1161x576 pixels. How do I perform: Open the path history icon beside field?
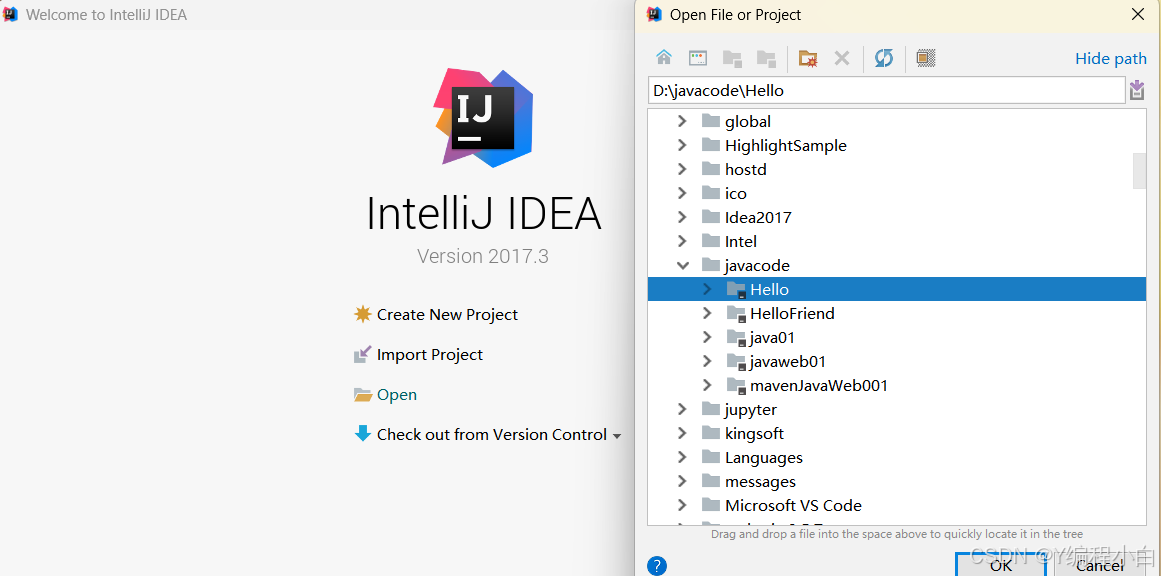pos(1137,90)
